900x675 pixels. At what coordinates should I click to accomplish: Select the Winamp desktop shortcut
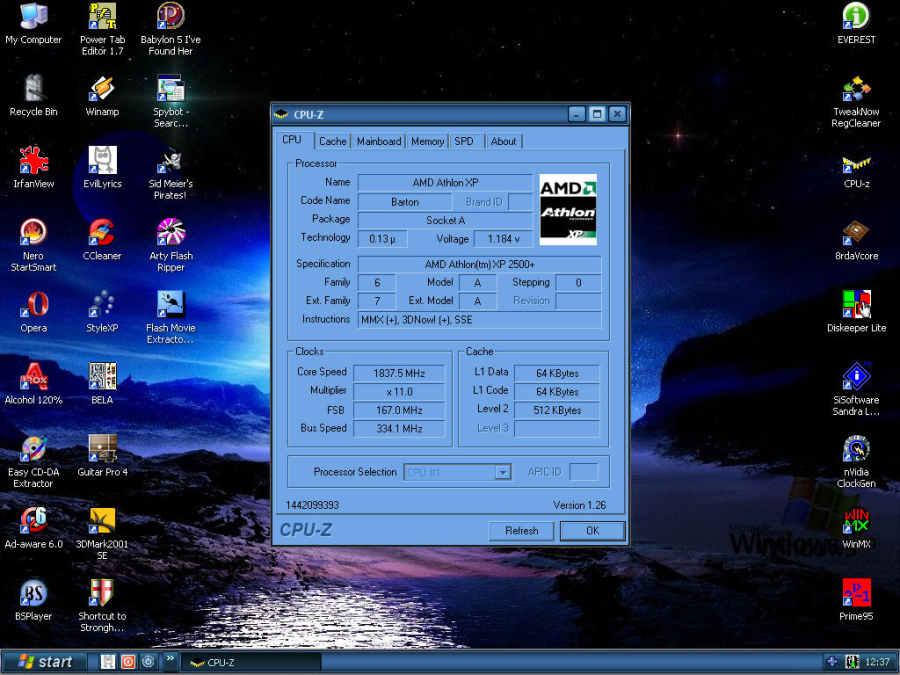pos(101,90)
